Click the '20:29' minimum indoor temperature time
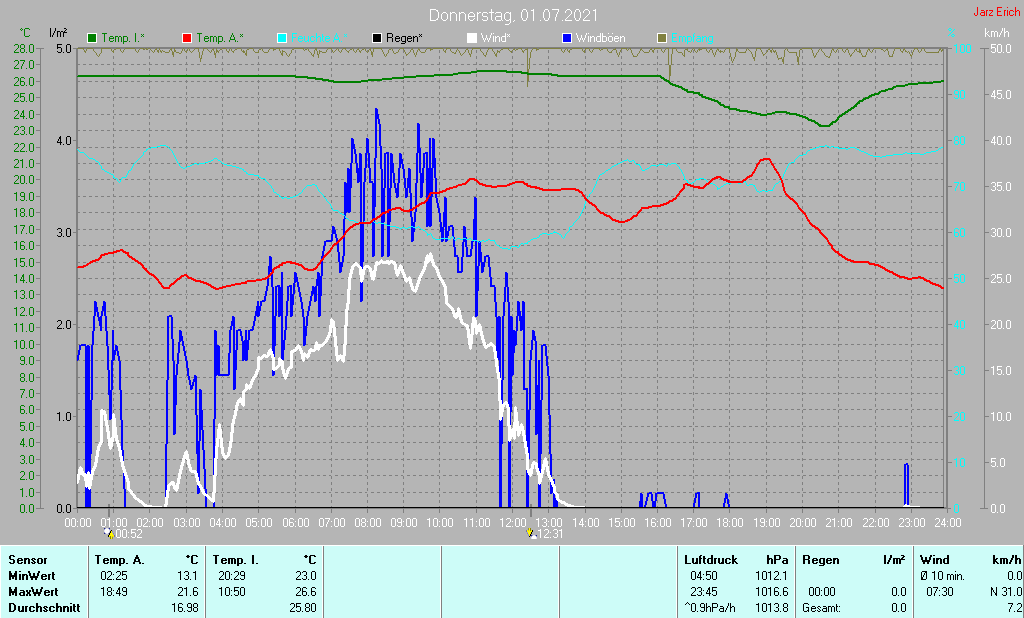This screenshot has width=1024, height=618. click(x=232, y=576)
